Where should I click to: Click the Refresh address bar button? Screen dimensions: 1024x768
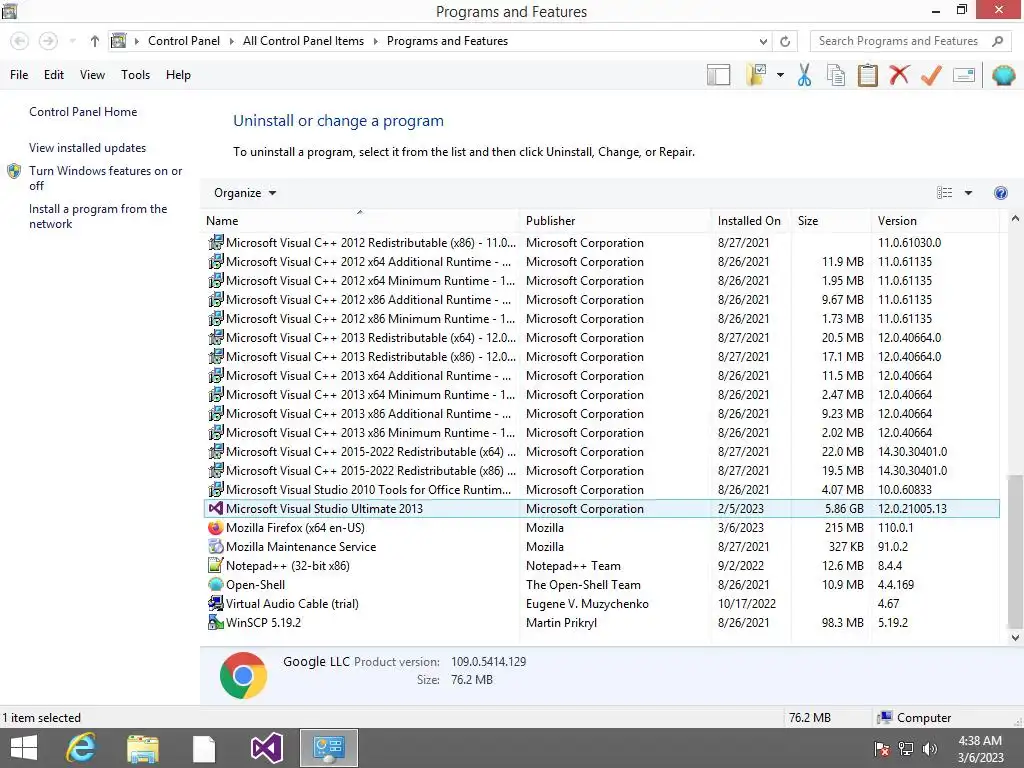tap(785, 41)
